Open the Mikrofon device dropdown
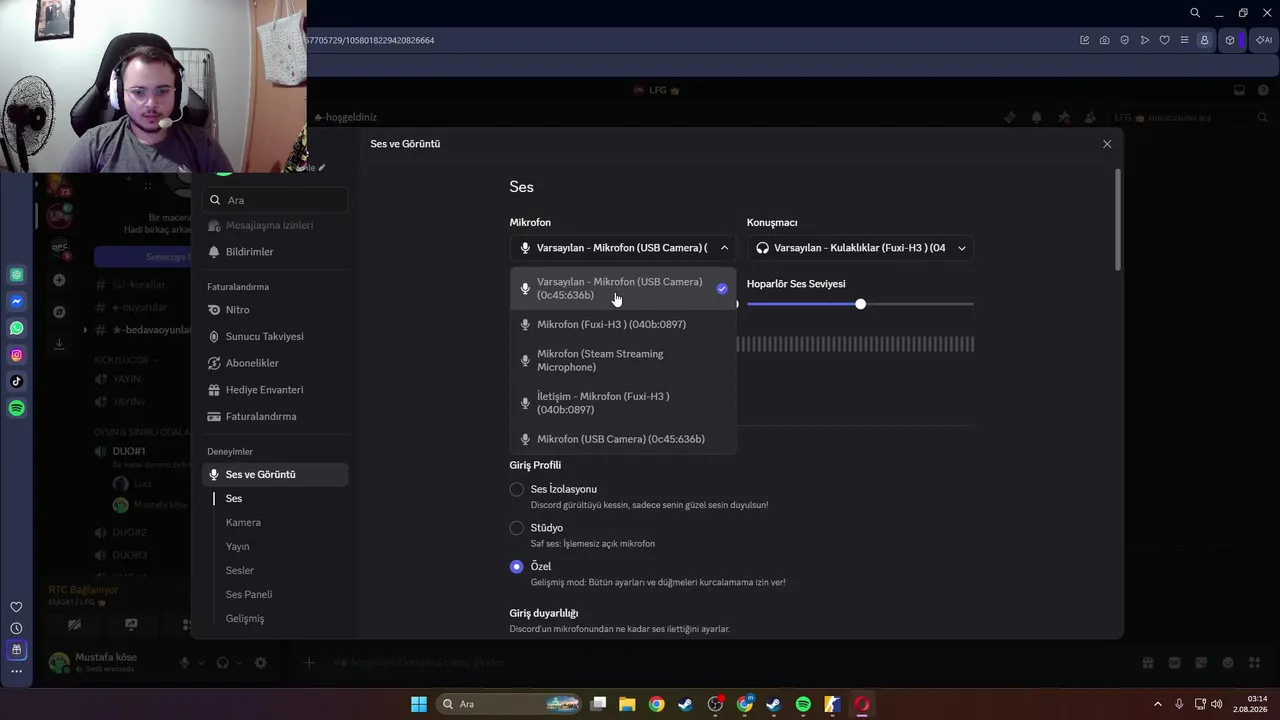Image resolution: width=1280 pixels, height=720 pixels. 623,248
